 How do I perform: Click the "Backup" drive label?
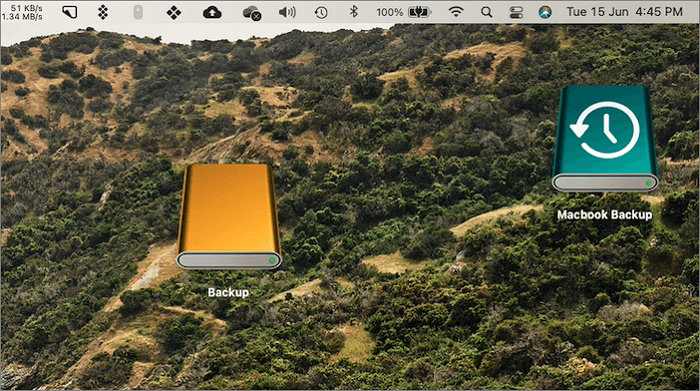point(228,292)
